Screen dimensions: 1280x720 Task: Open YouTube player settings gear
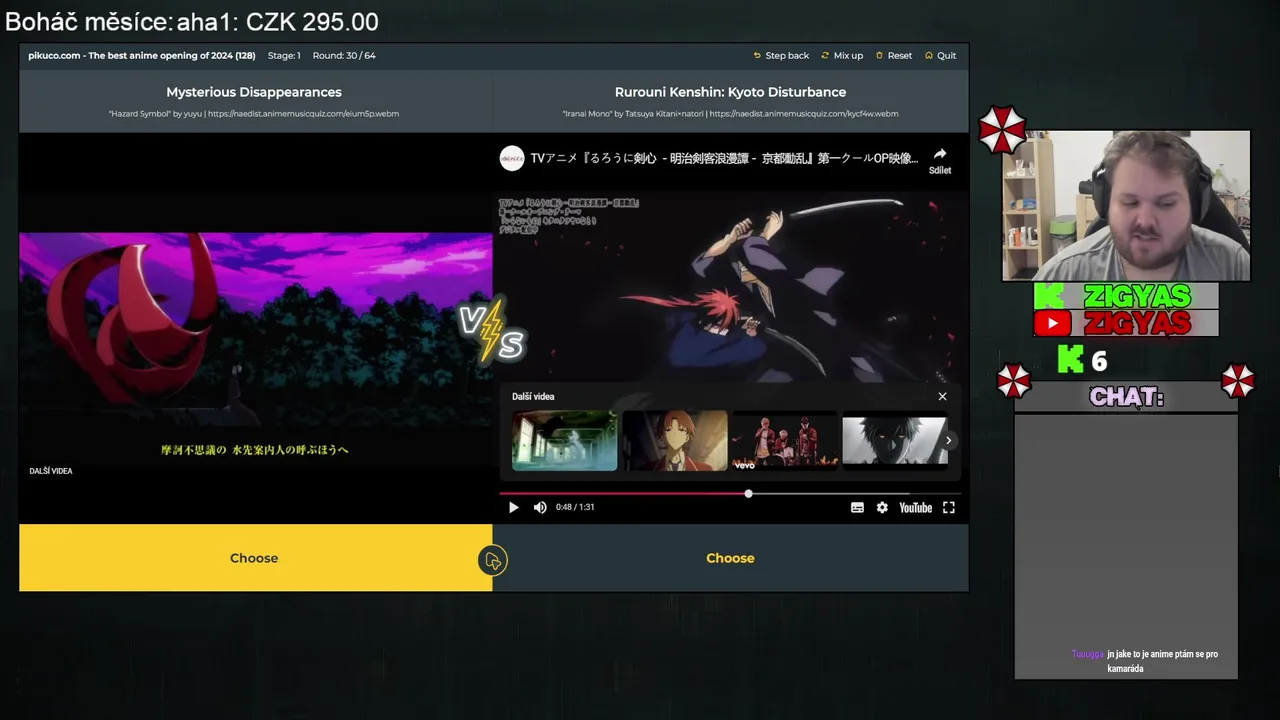pyautogui.click(x=882, y=507)
